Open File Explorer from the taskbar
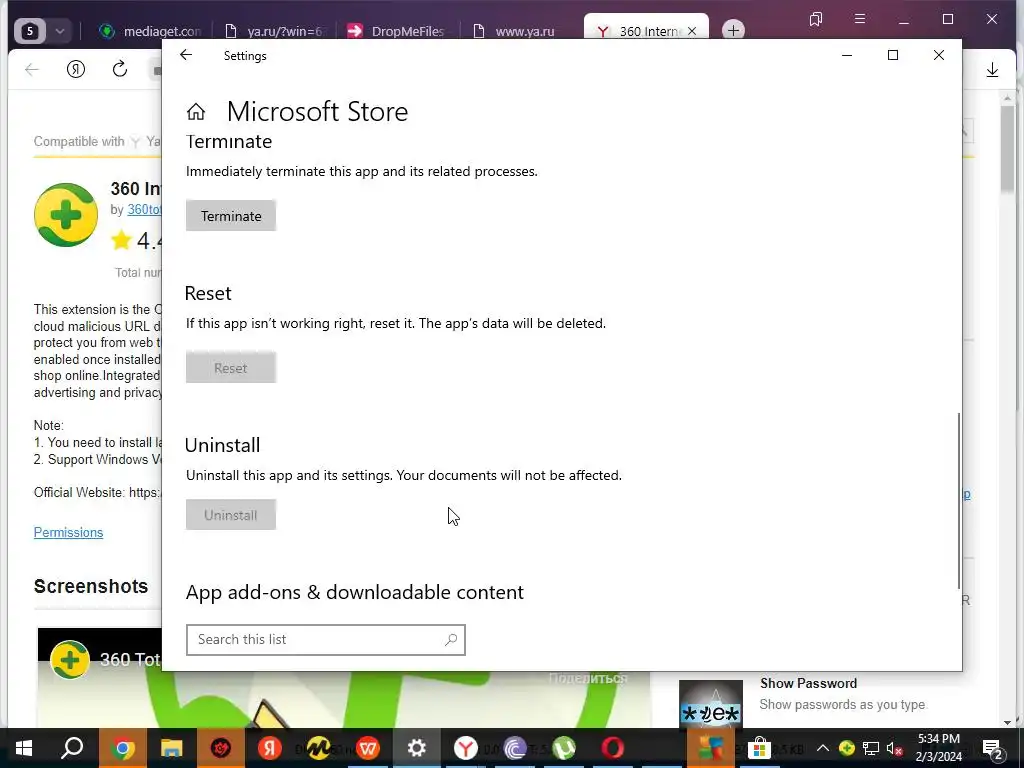 click(x=171, y=748)
